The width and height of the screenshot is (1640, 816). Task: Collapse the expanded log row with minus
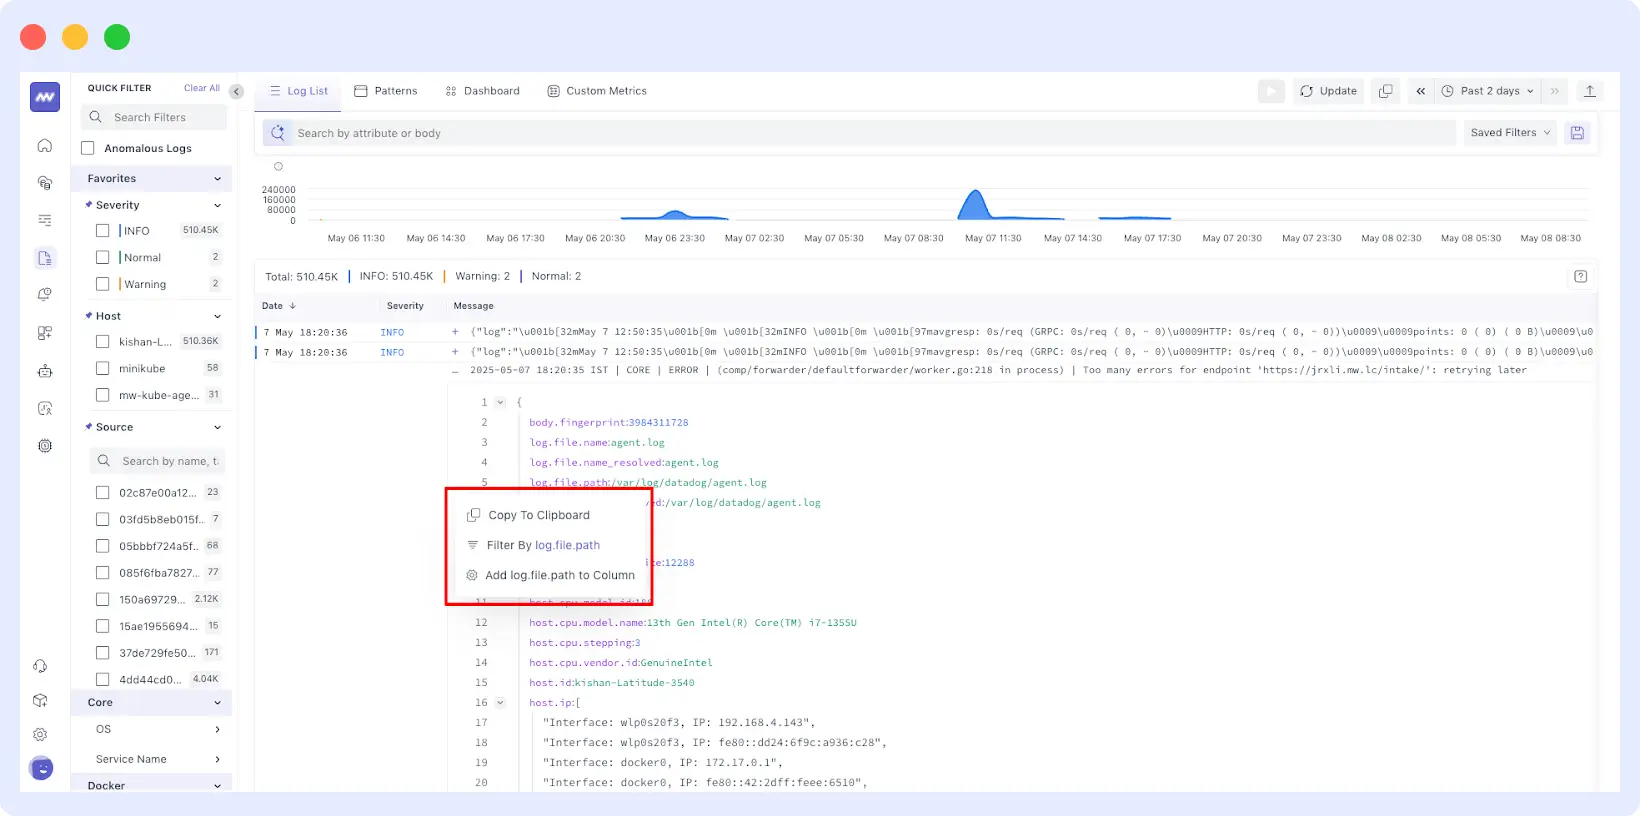tap(455, 370)
